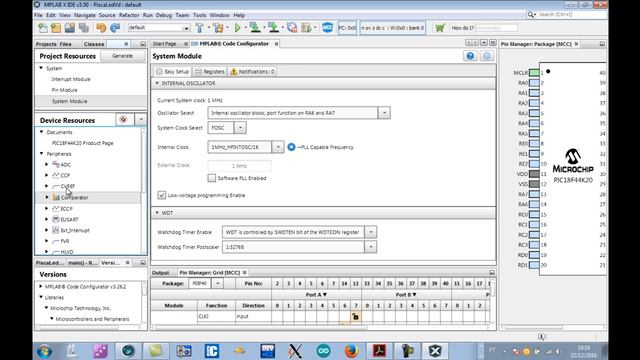Click the locked CLKI pin icon in grid
The width and height of the screenshot is (640, 360).
point(355,316)
